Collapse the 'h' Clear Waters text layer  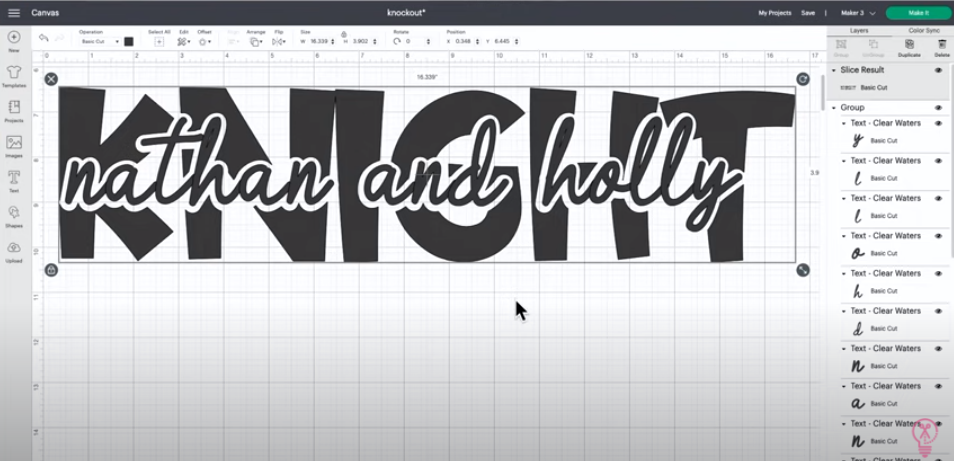844,274
